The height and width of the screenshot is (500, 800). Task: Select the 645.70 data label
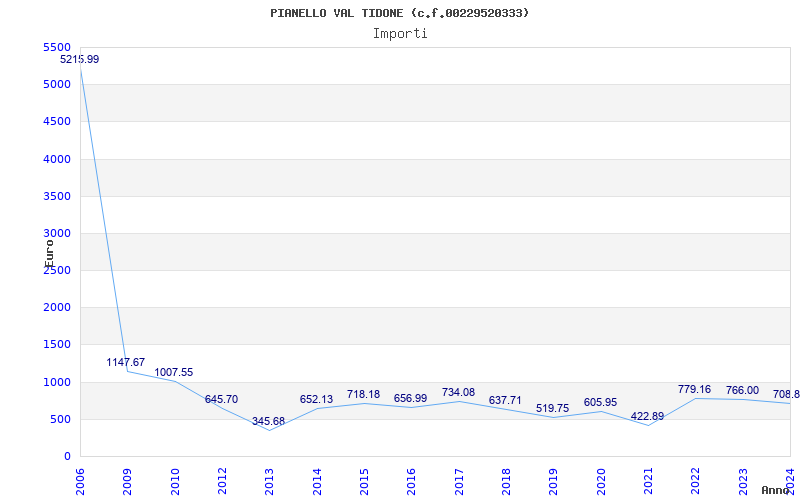[221, 399]
